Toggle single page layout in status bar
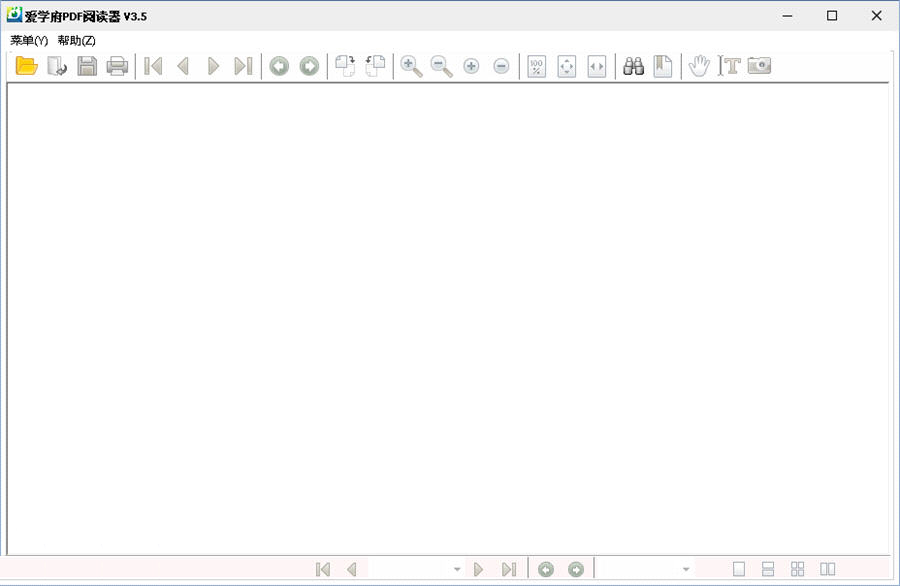This screenshot has width=900, height=586. pyautogui.click(x=739, y=569)
